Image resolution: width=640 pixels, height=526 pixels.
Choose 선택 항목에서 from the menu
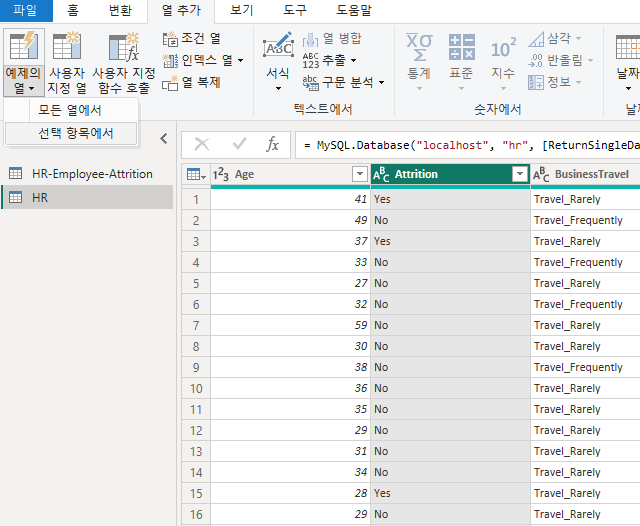coord(76,133)
